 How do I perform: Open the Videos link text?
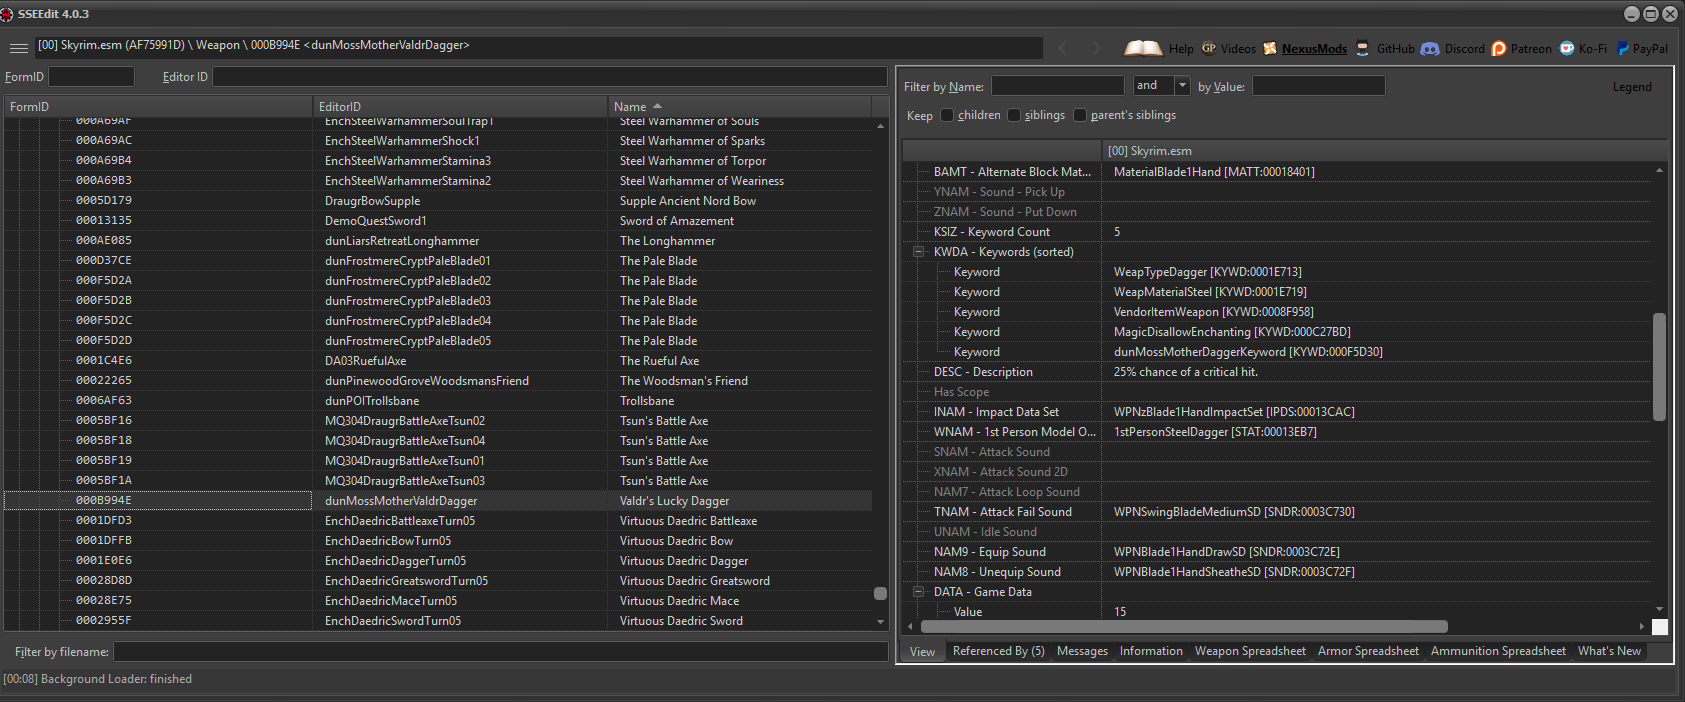coord(1238,48)
